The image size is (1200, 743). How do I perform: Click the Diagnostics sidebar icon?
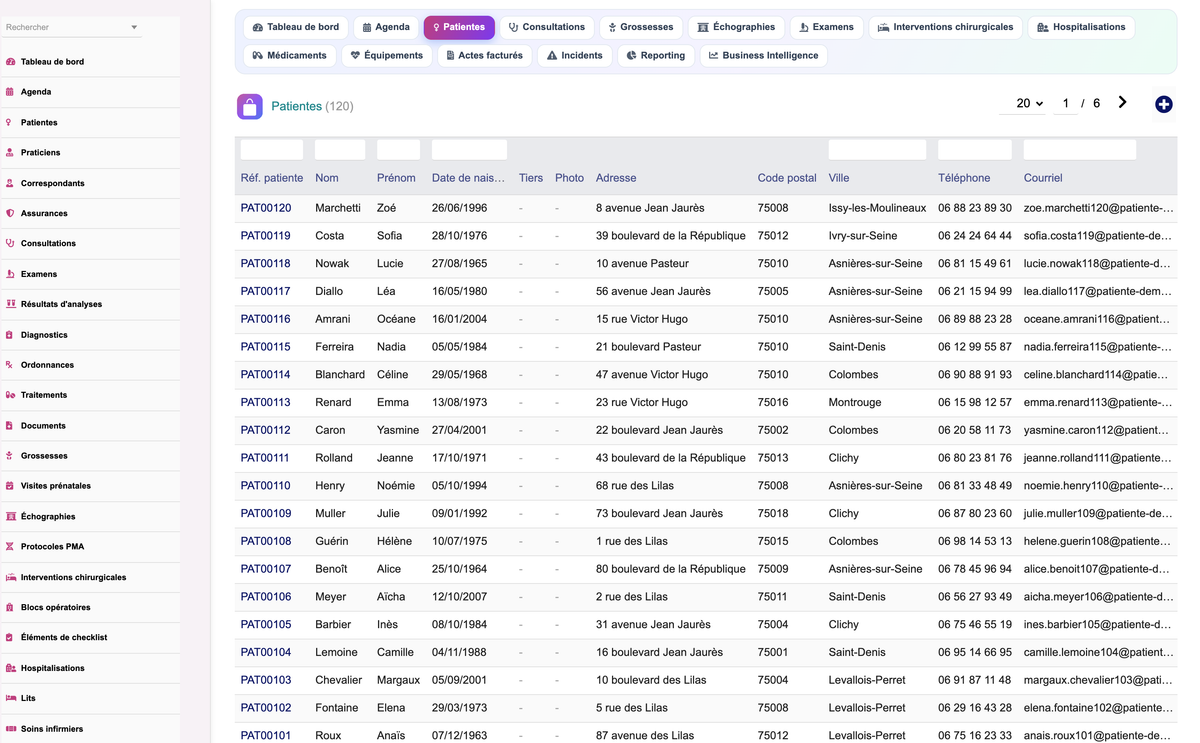click(10, 335)
